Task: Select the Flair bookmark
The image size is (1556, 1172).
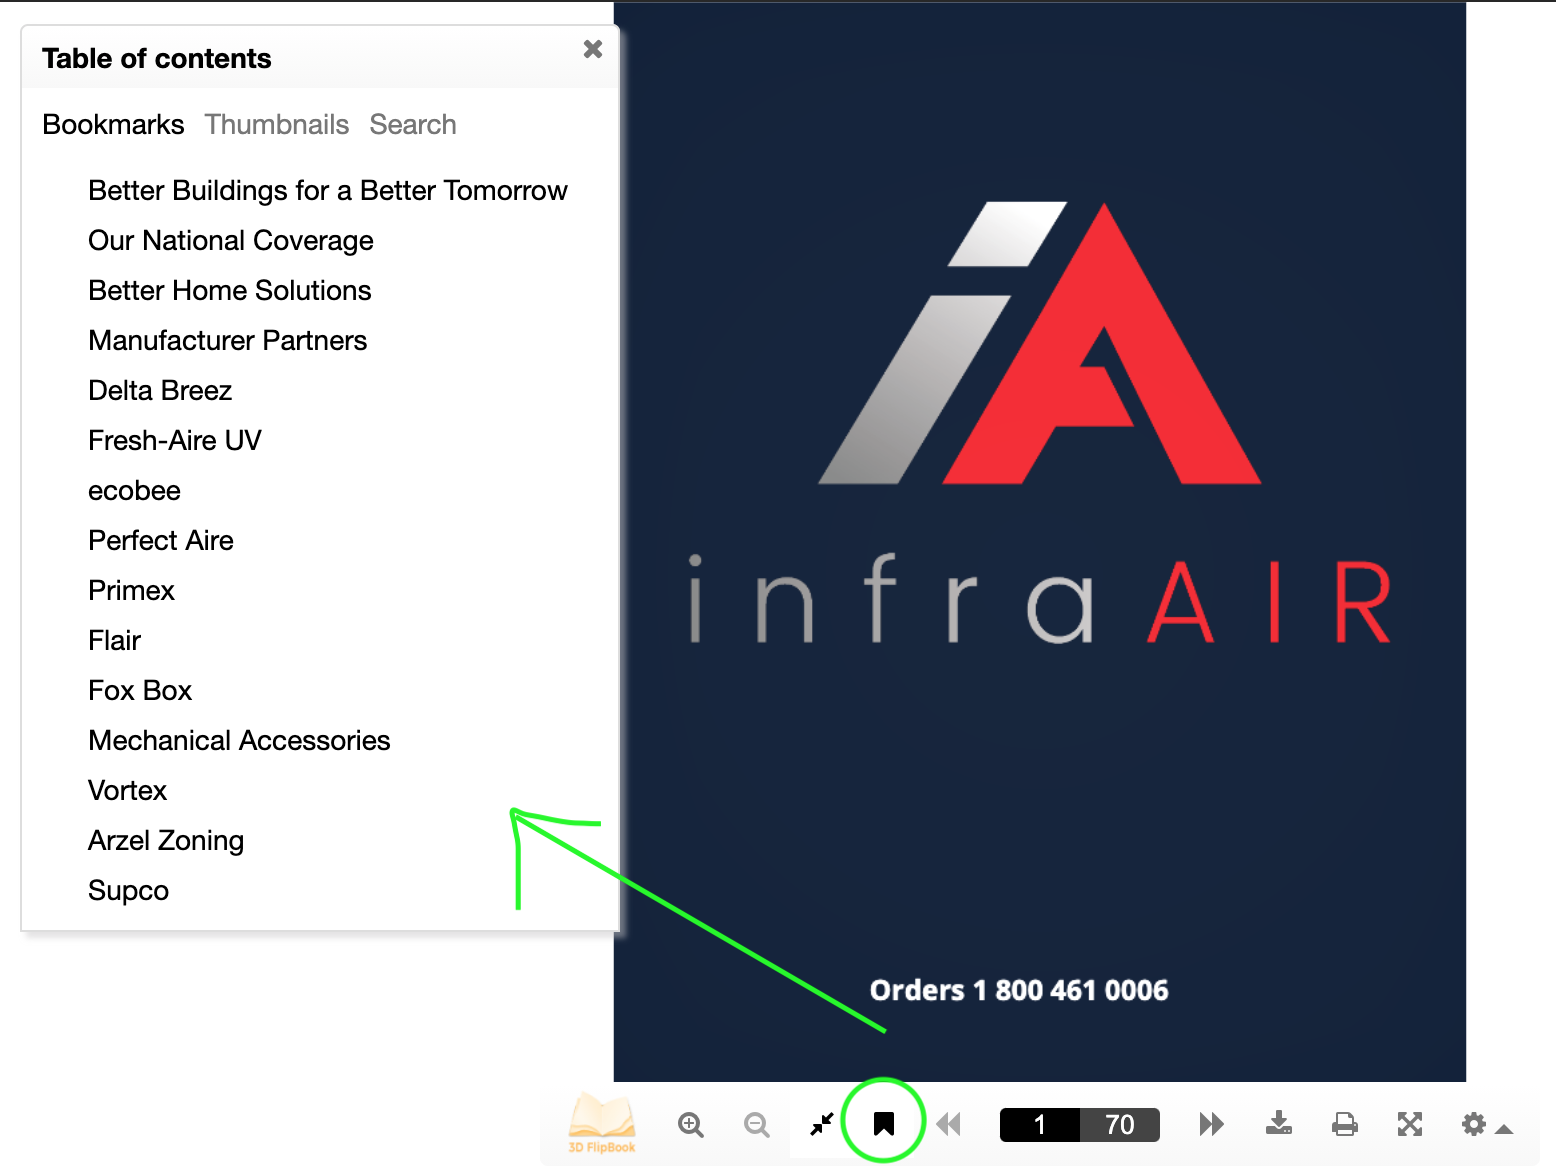Action: [x=115, y=641]
